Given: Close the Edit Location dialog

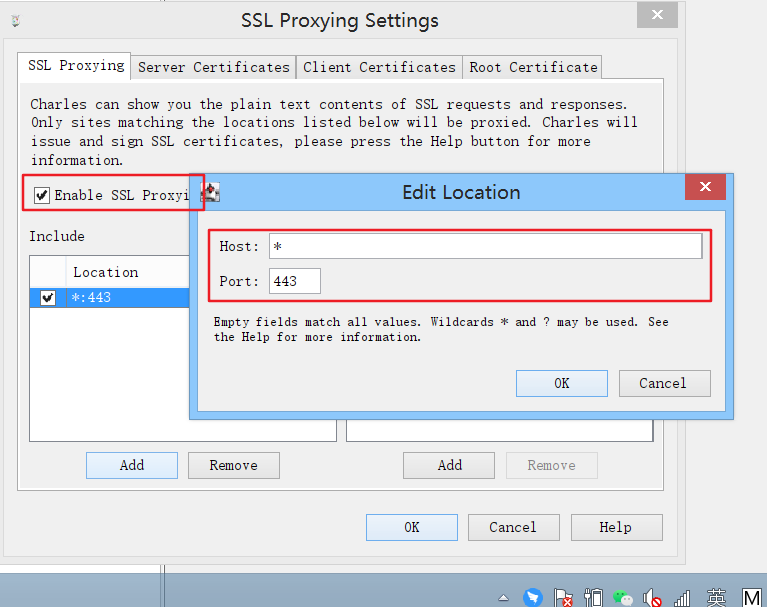Looking at the screenshot, I should [705, 186].
